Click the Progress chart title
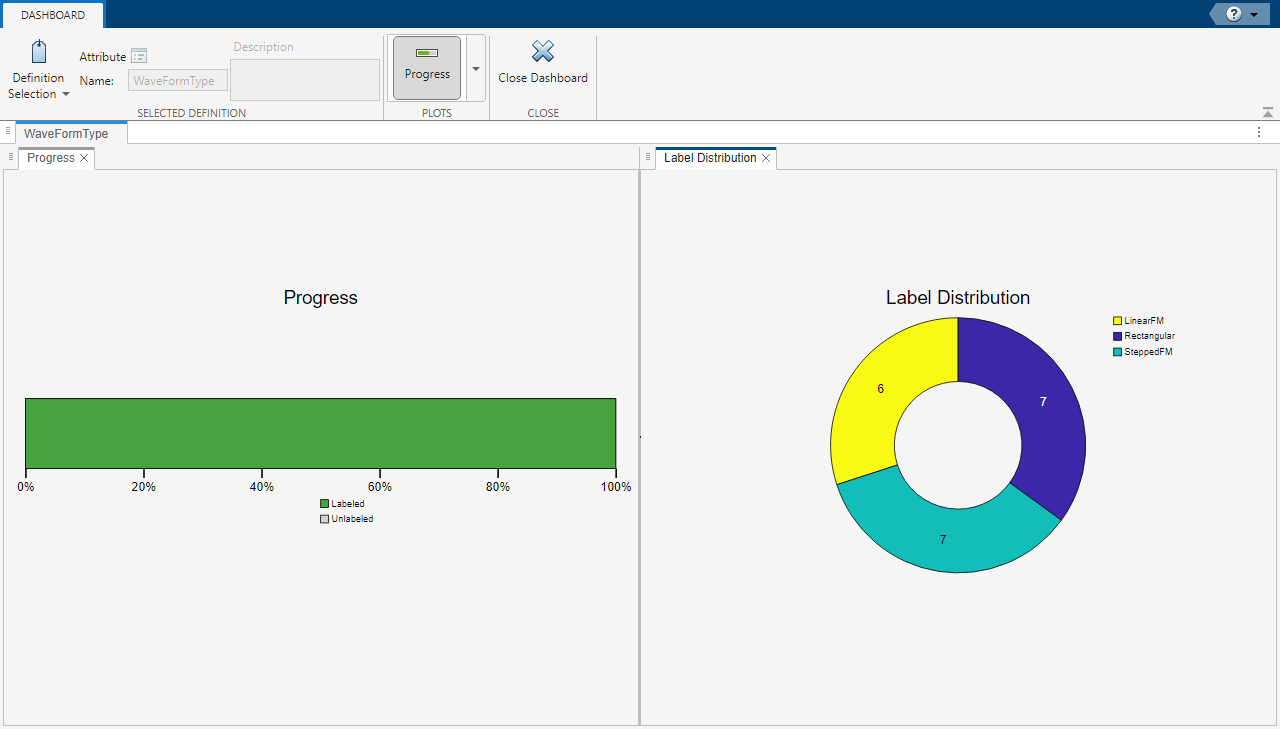 [320, 297]
